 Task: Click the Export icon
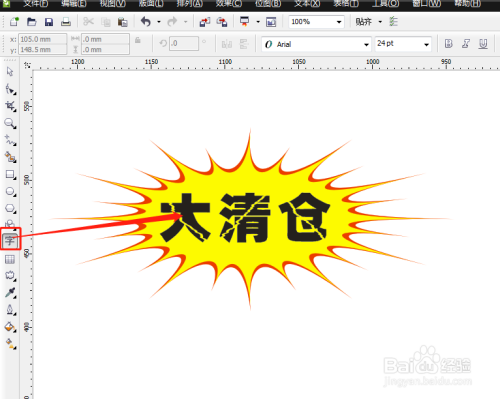(222, 22)
